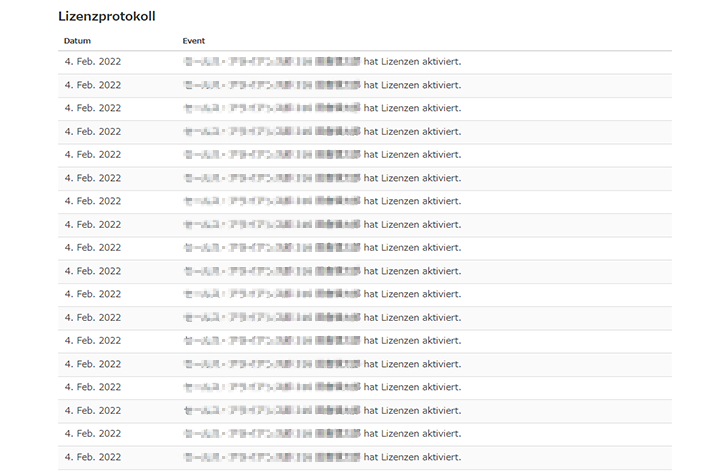Click the blurred user name in the twelfth row
The width and height of the screenshot is (728, 472).
pos(271,318)
